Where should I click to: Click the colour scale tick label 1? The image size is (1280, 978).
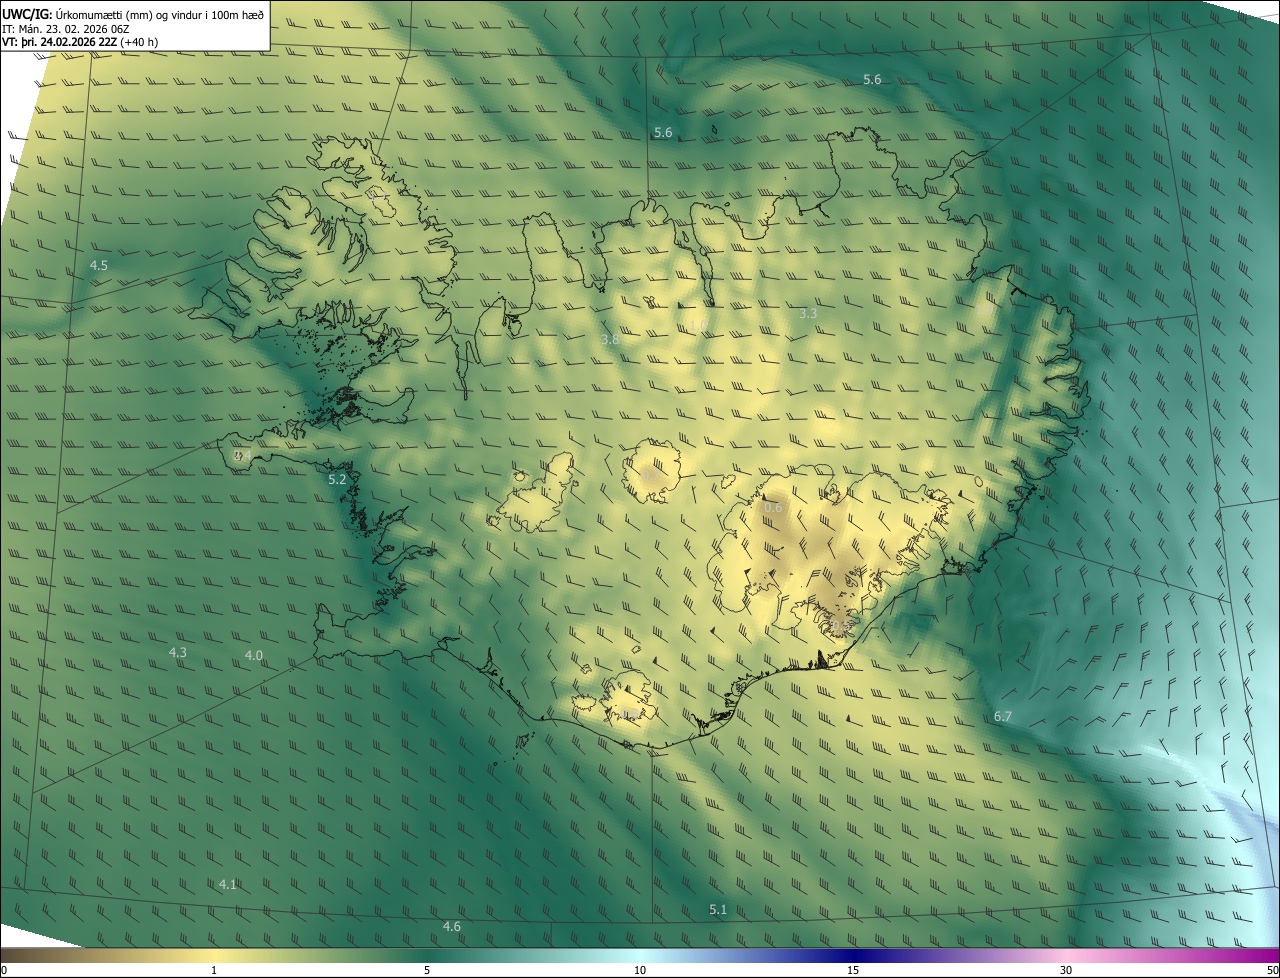point(214,970)
